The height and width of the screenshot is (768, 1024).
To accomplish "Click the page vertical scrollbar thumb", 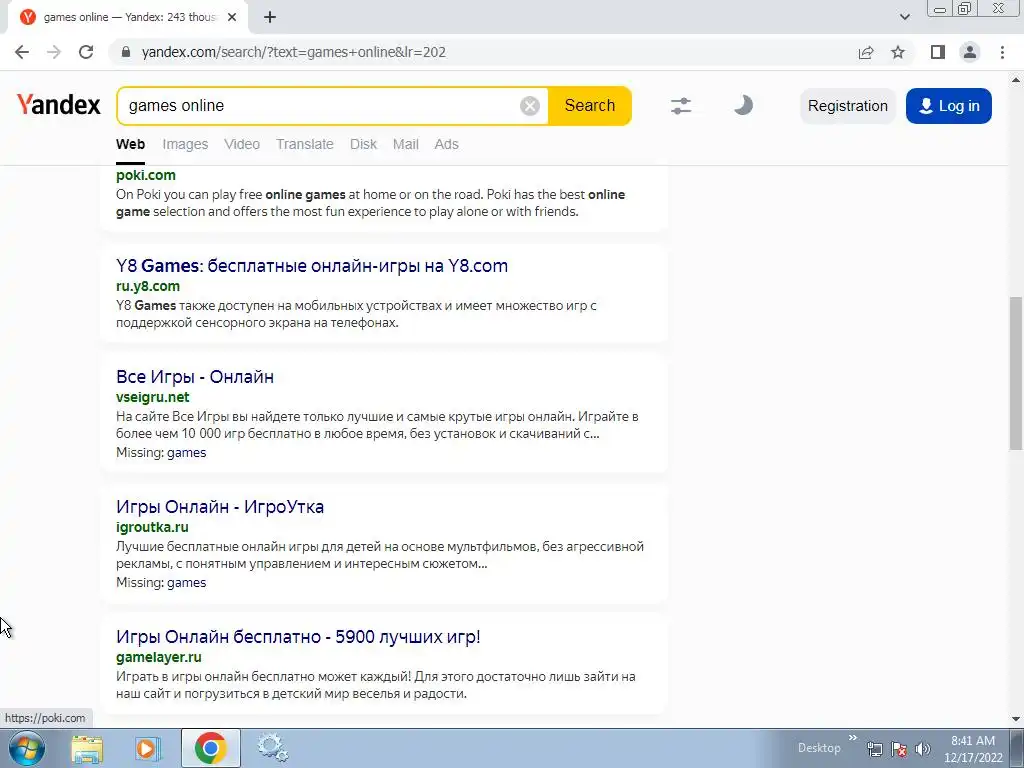I will coord(1016,372).
